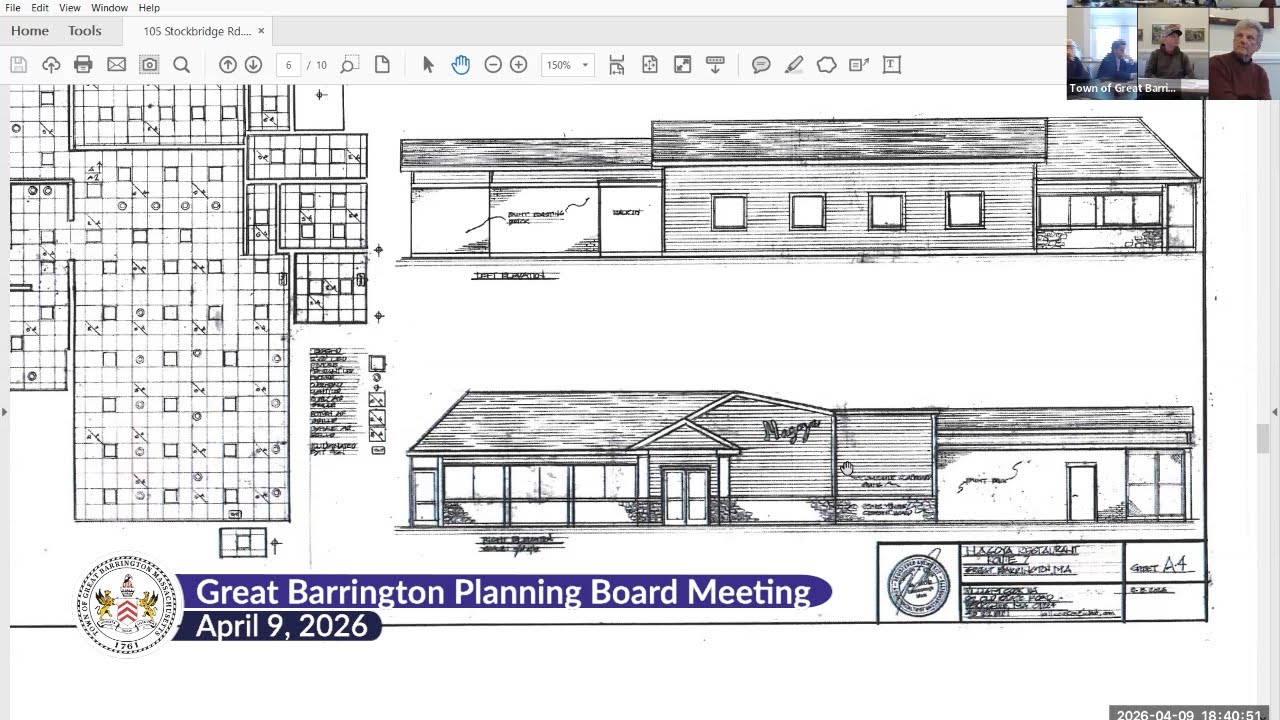Print the document using printer icon
The width and height of the screenshot is (1280, 720).
coord(83,65)
